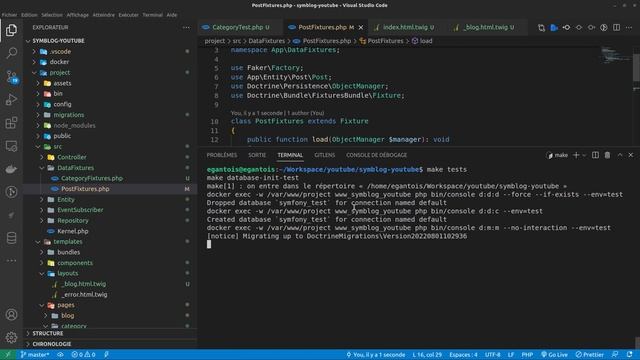Close the terminal panel
Viewport: 640px width, 360px height.
(631, 155)
